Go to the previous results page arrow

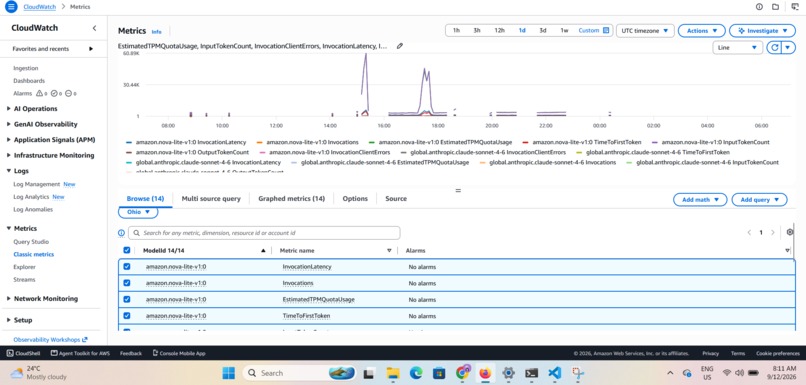pos(749,233)
